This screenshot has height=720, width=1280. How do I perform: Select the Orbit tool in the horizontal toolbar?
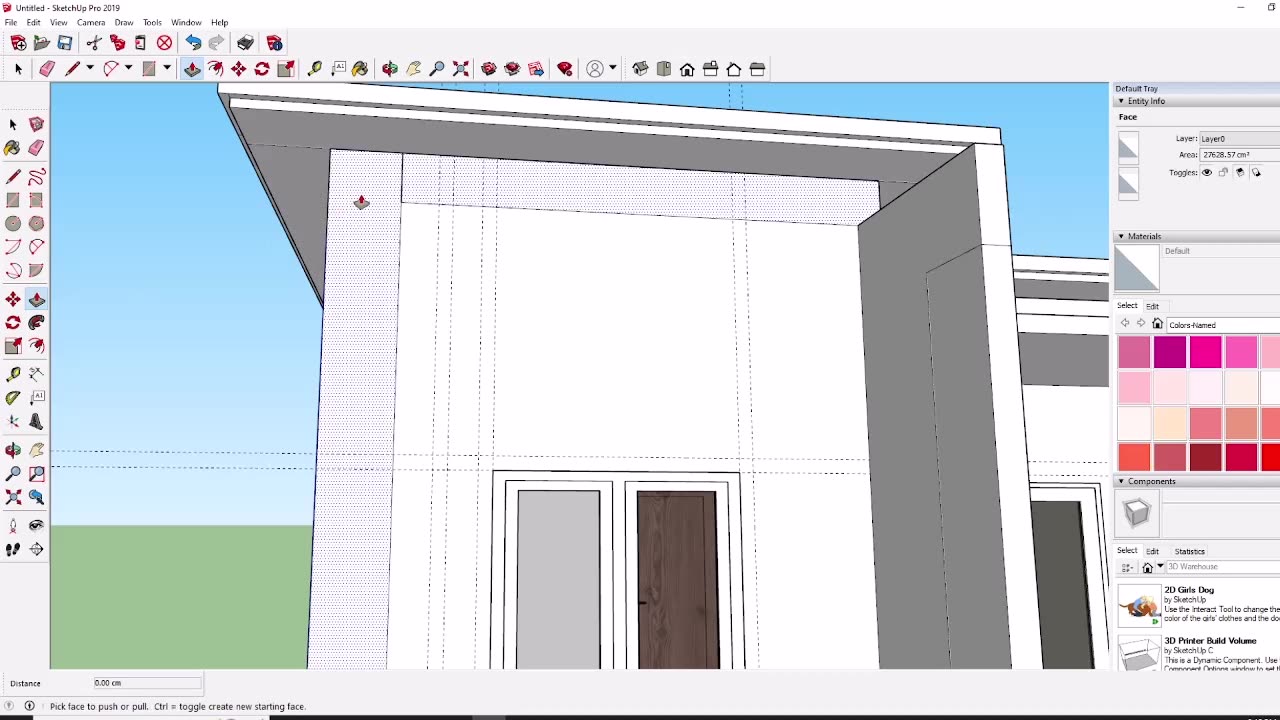(x=390, y=69)
